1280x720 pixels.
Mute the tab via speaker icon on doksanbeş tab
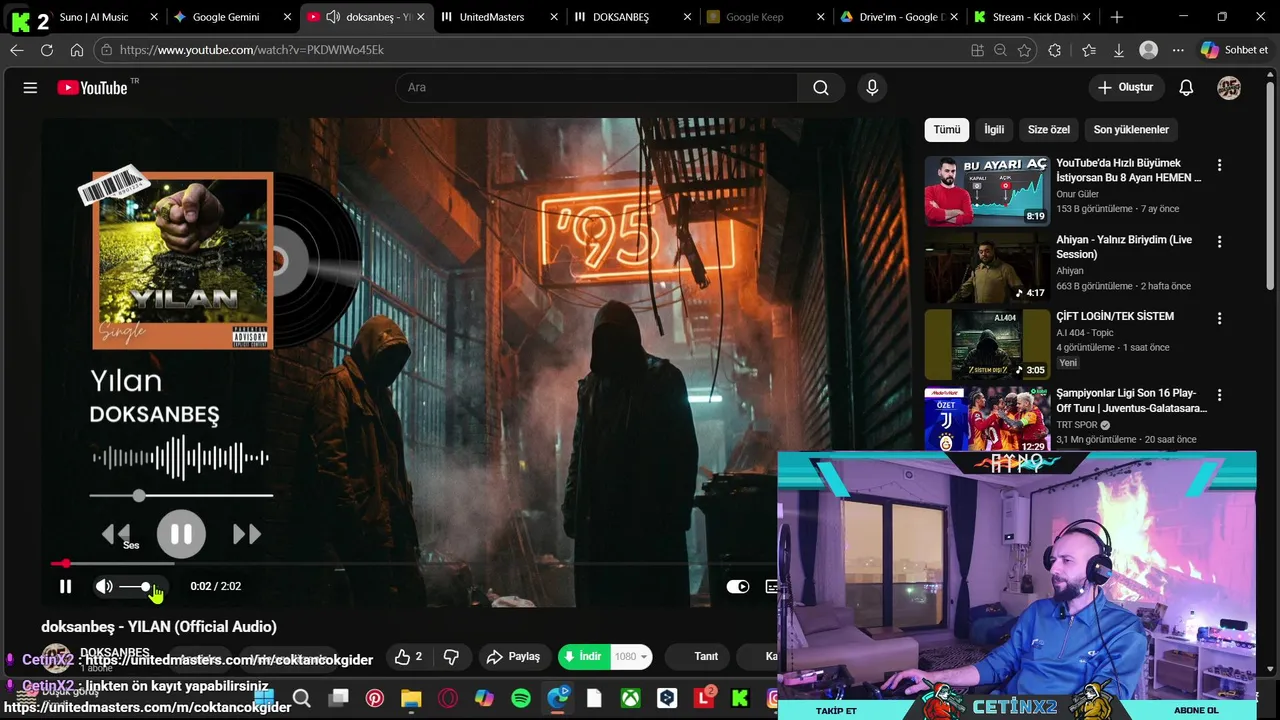click(x=333, y=17)
